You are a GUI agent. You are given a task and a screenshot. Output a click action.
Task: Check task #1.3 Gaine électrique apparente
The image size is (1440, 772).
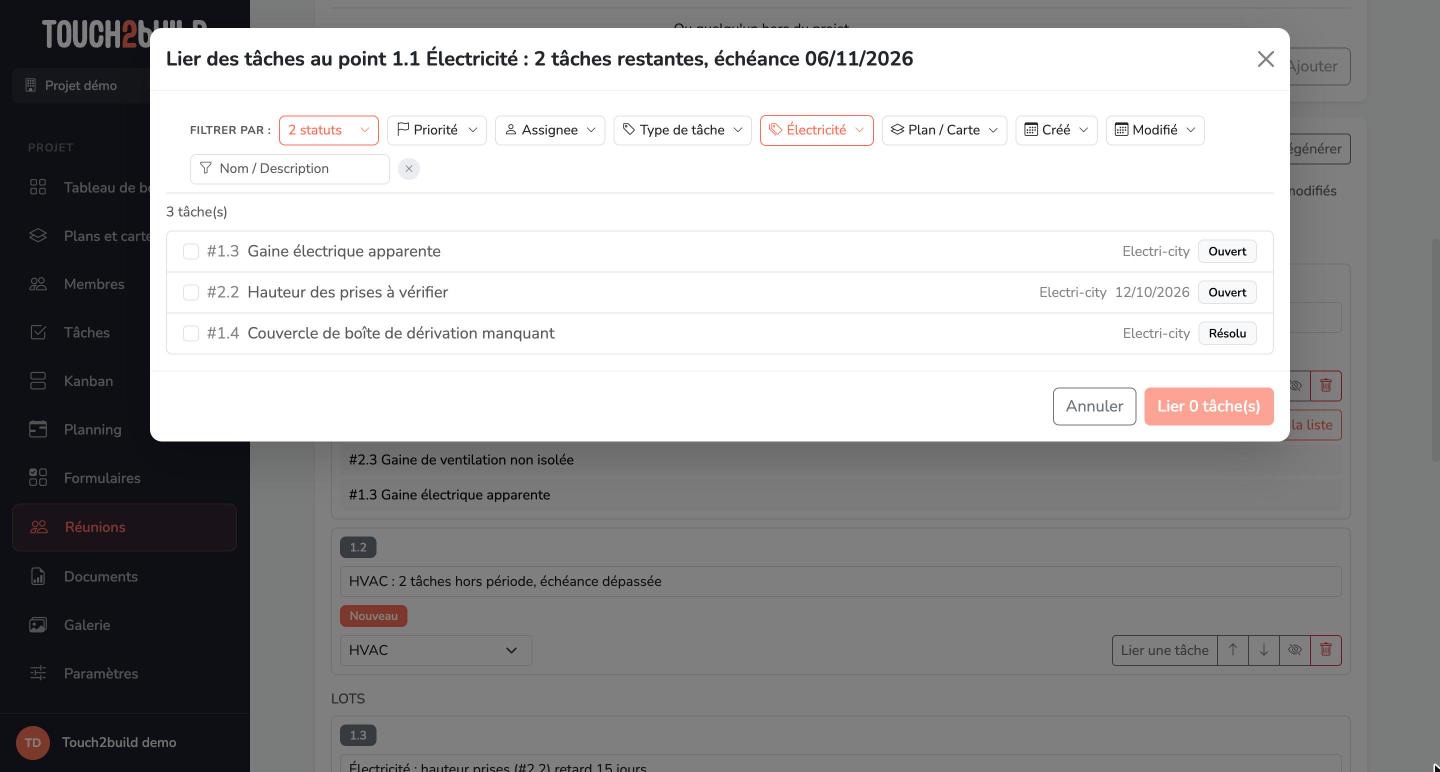click(191, 252)
